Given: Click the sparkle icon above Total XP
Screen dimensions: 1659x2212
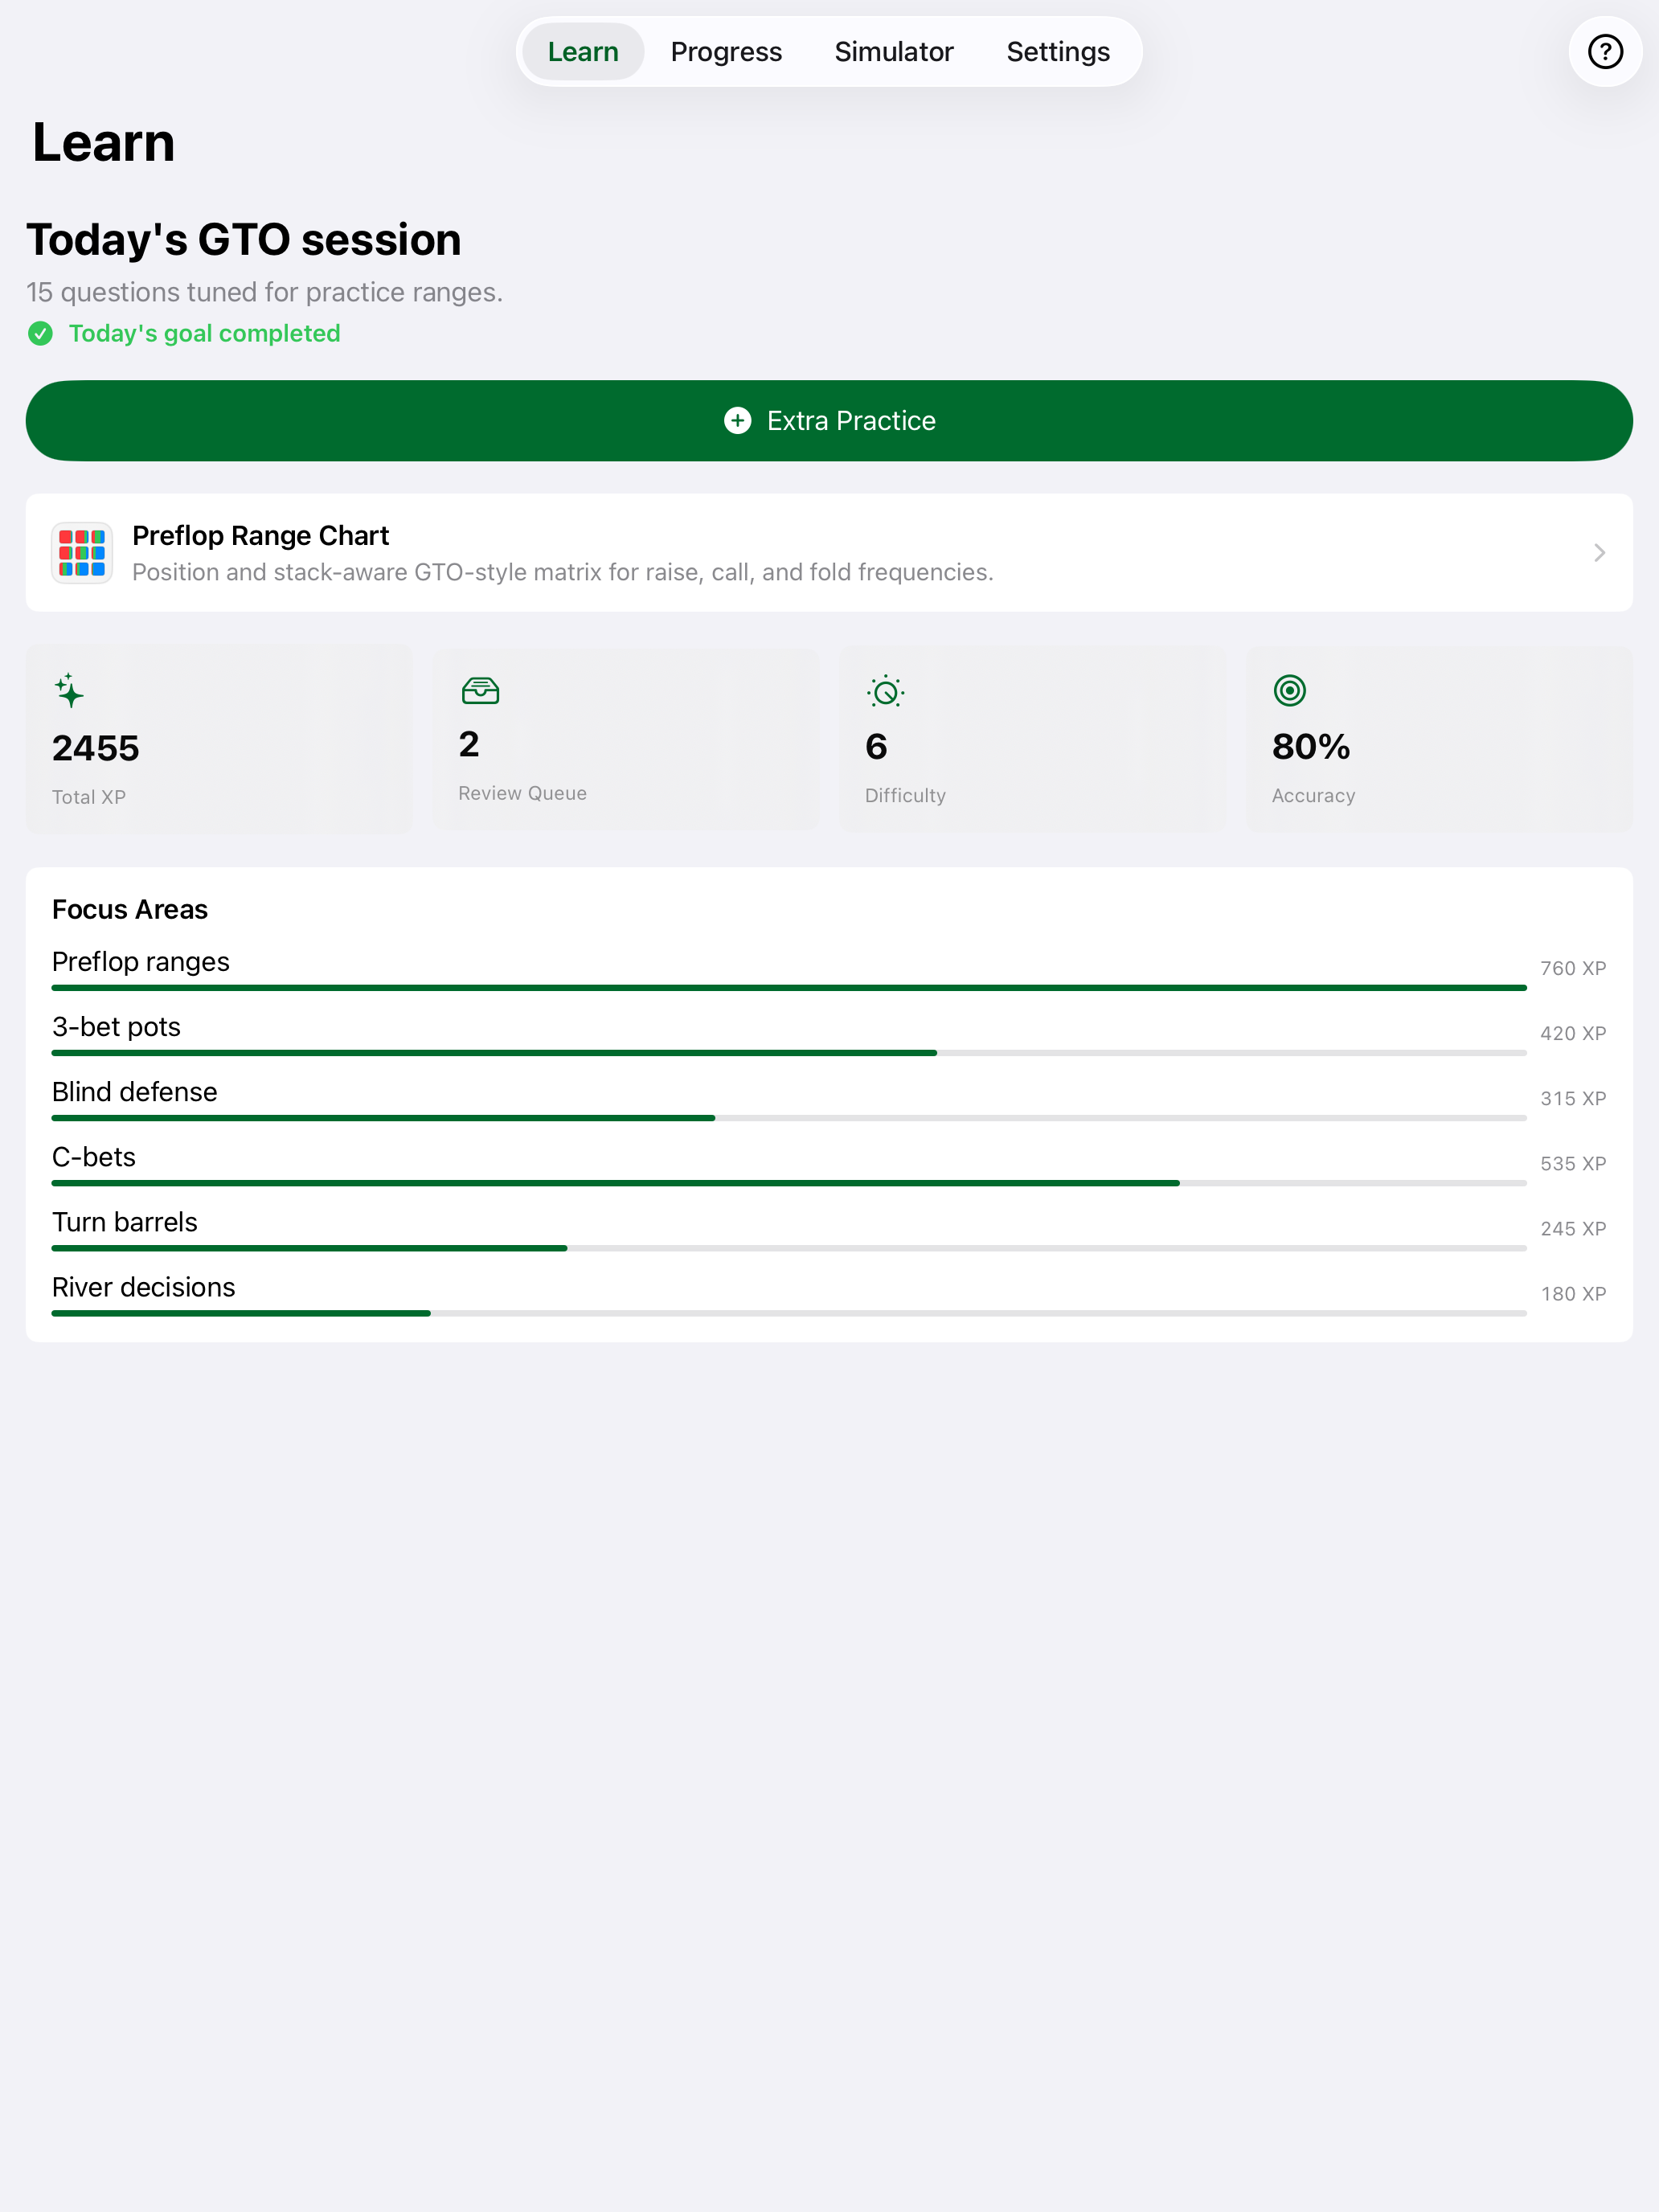Looking at the screenshot, I should (x=69, y=690).
